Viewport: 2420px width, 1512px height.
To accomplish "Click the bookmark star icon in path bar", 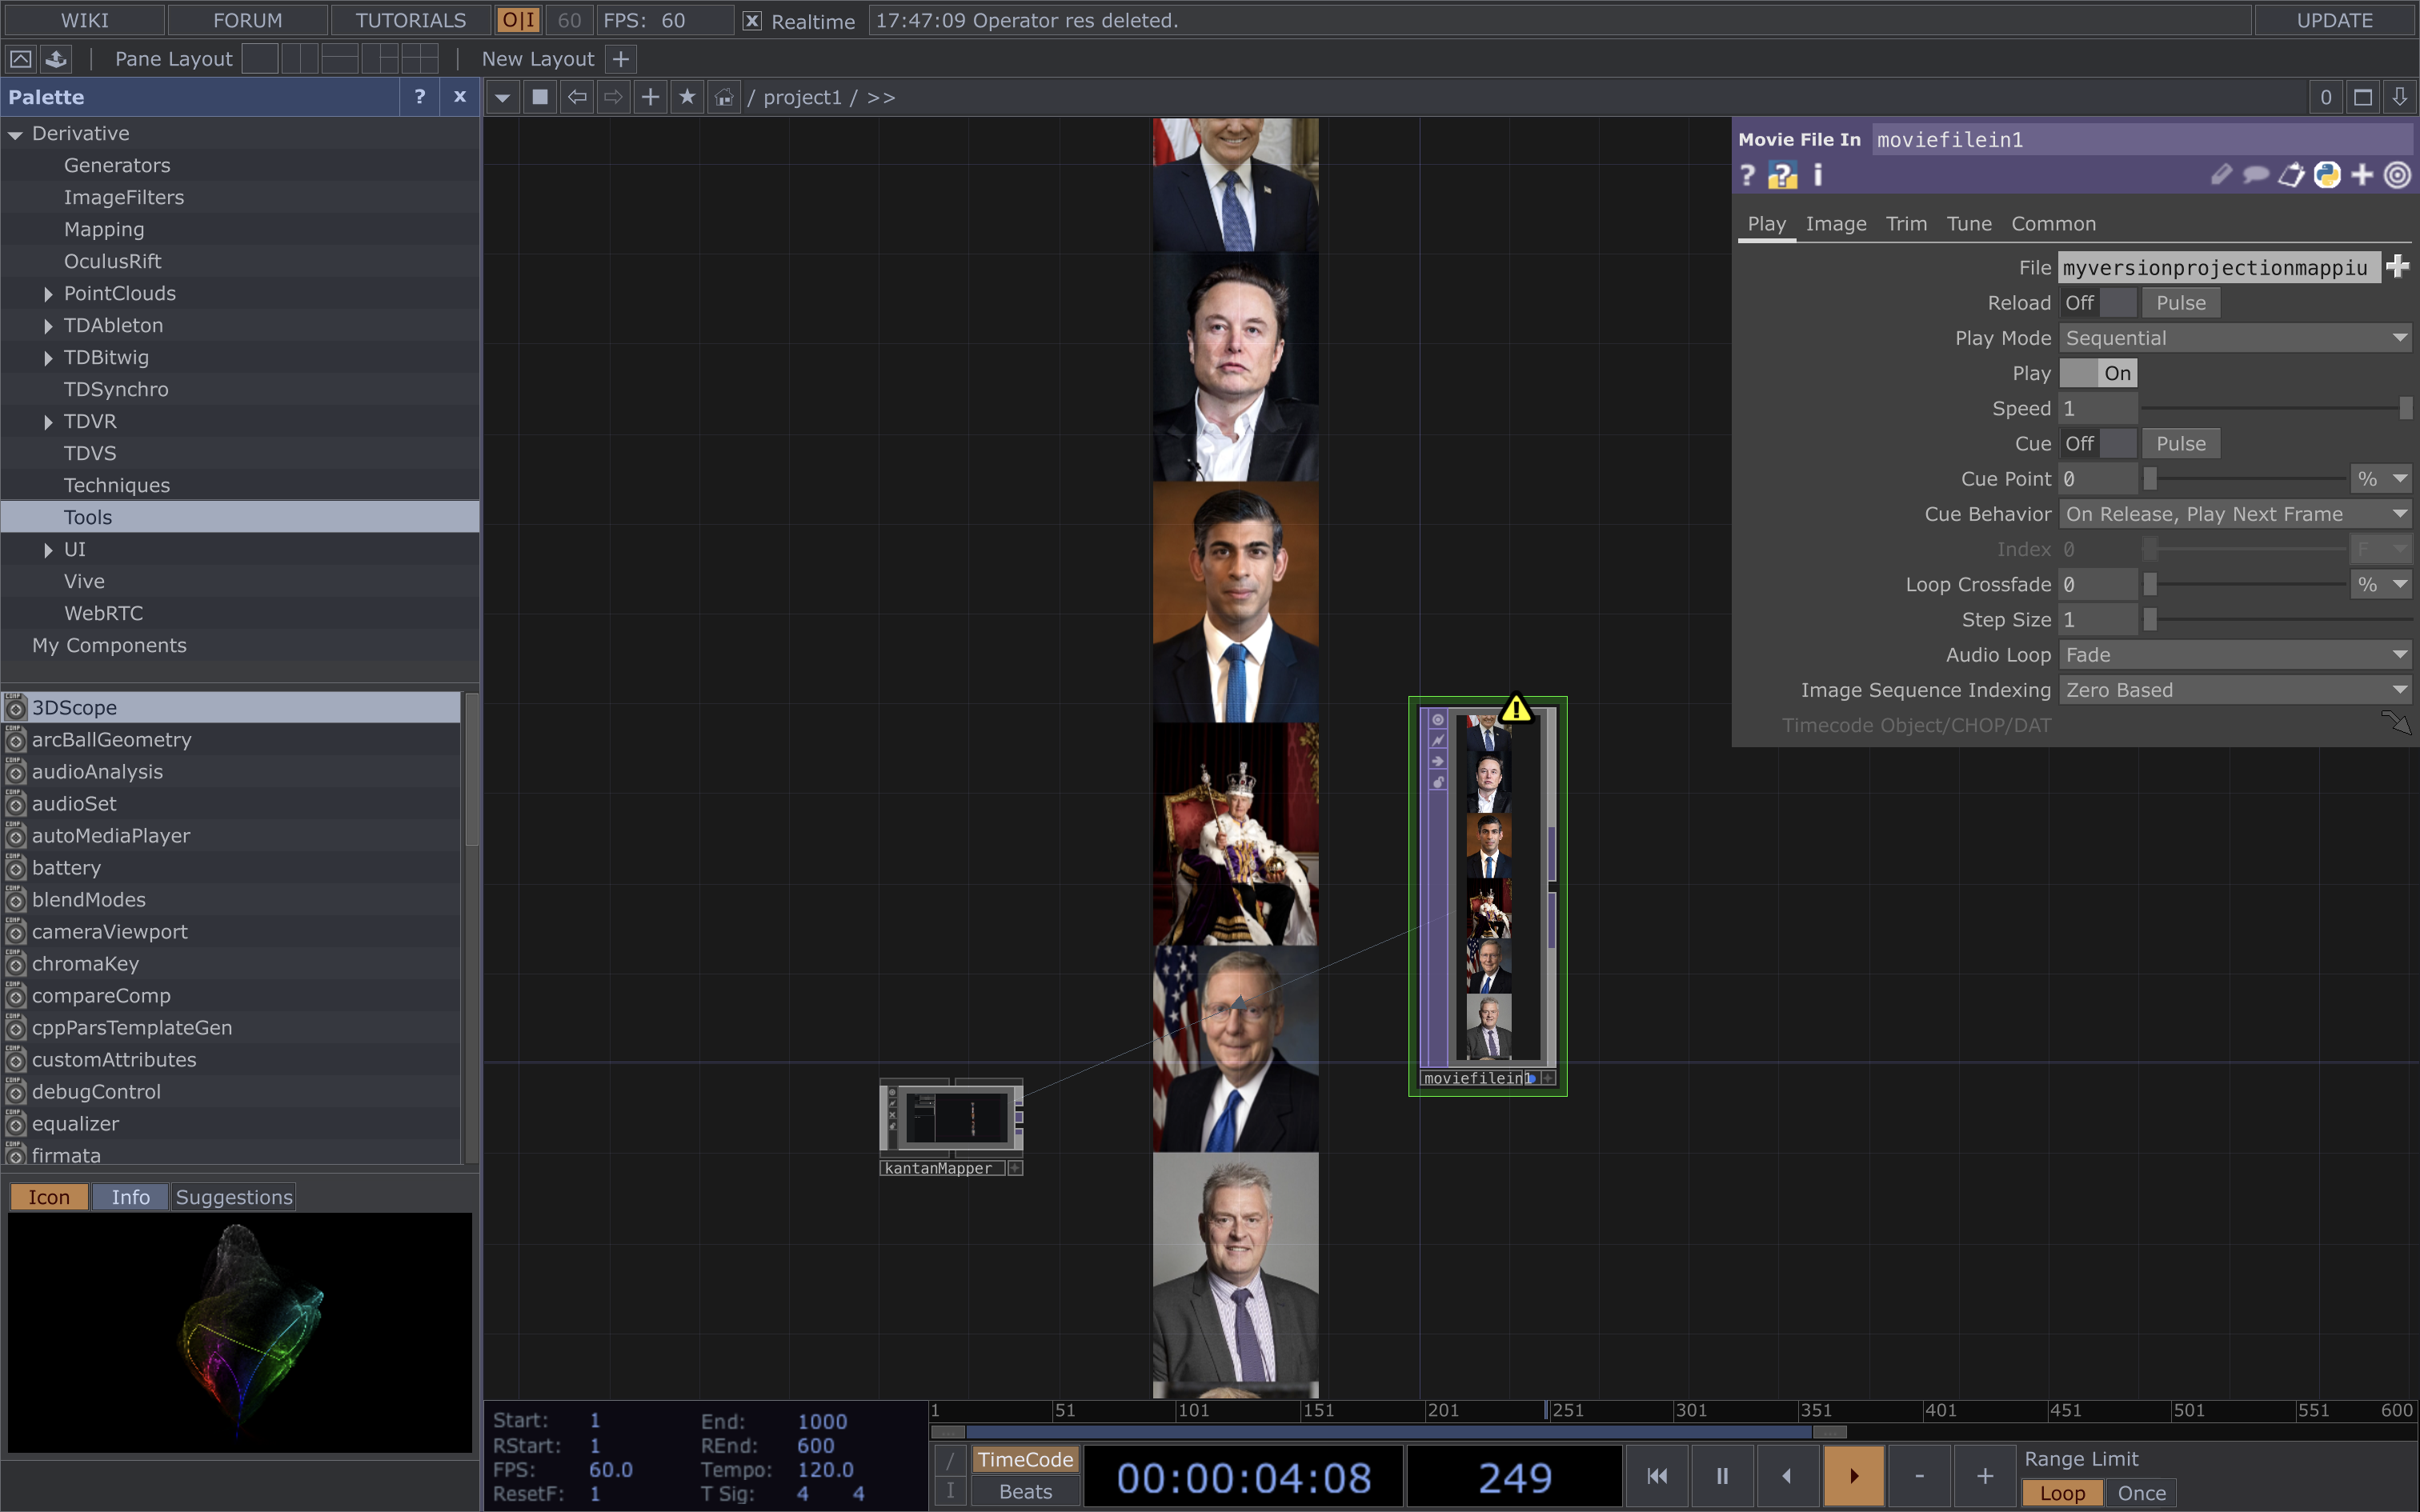I will click(x=687, y=97).
